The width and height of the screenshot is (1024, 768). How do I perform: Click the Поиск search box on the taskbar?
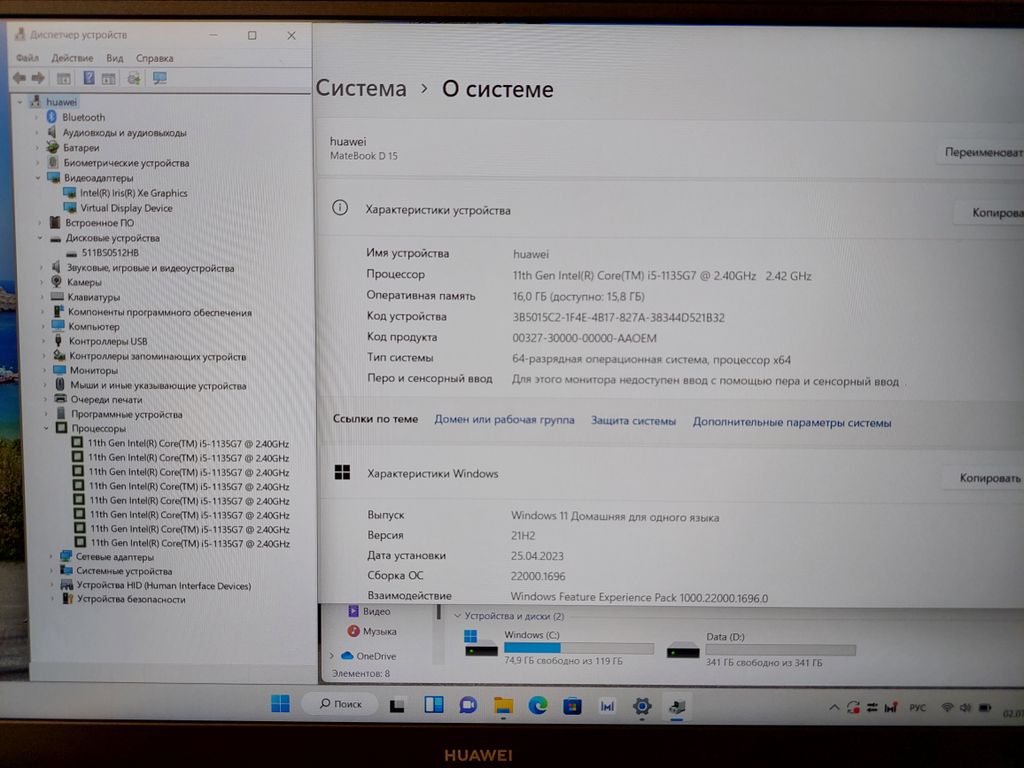click(x=340, y=704)
